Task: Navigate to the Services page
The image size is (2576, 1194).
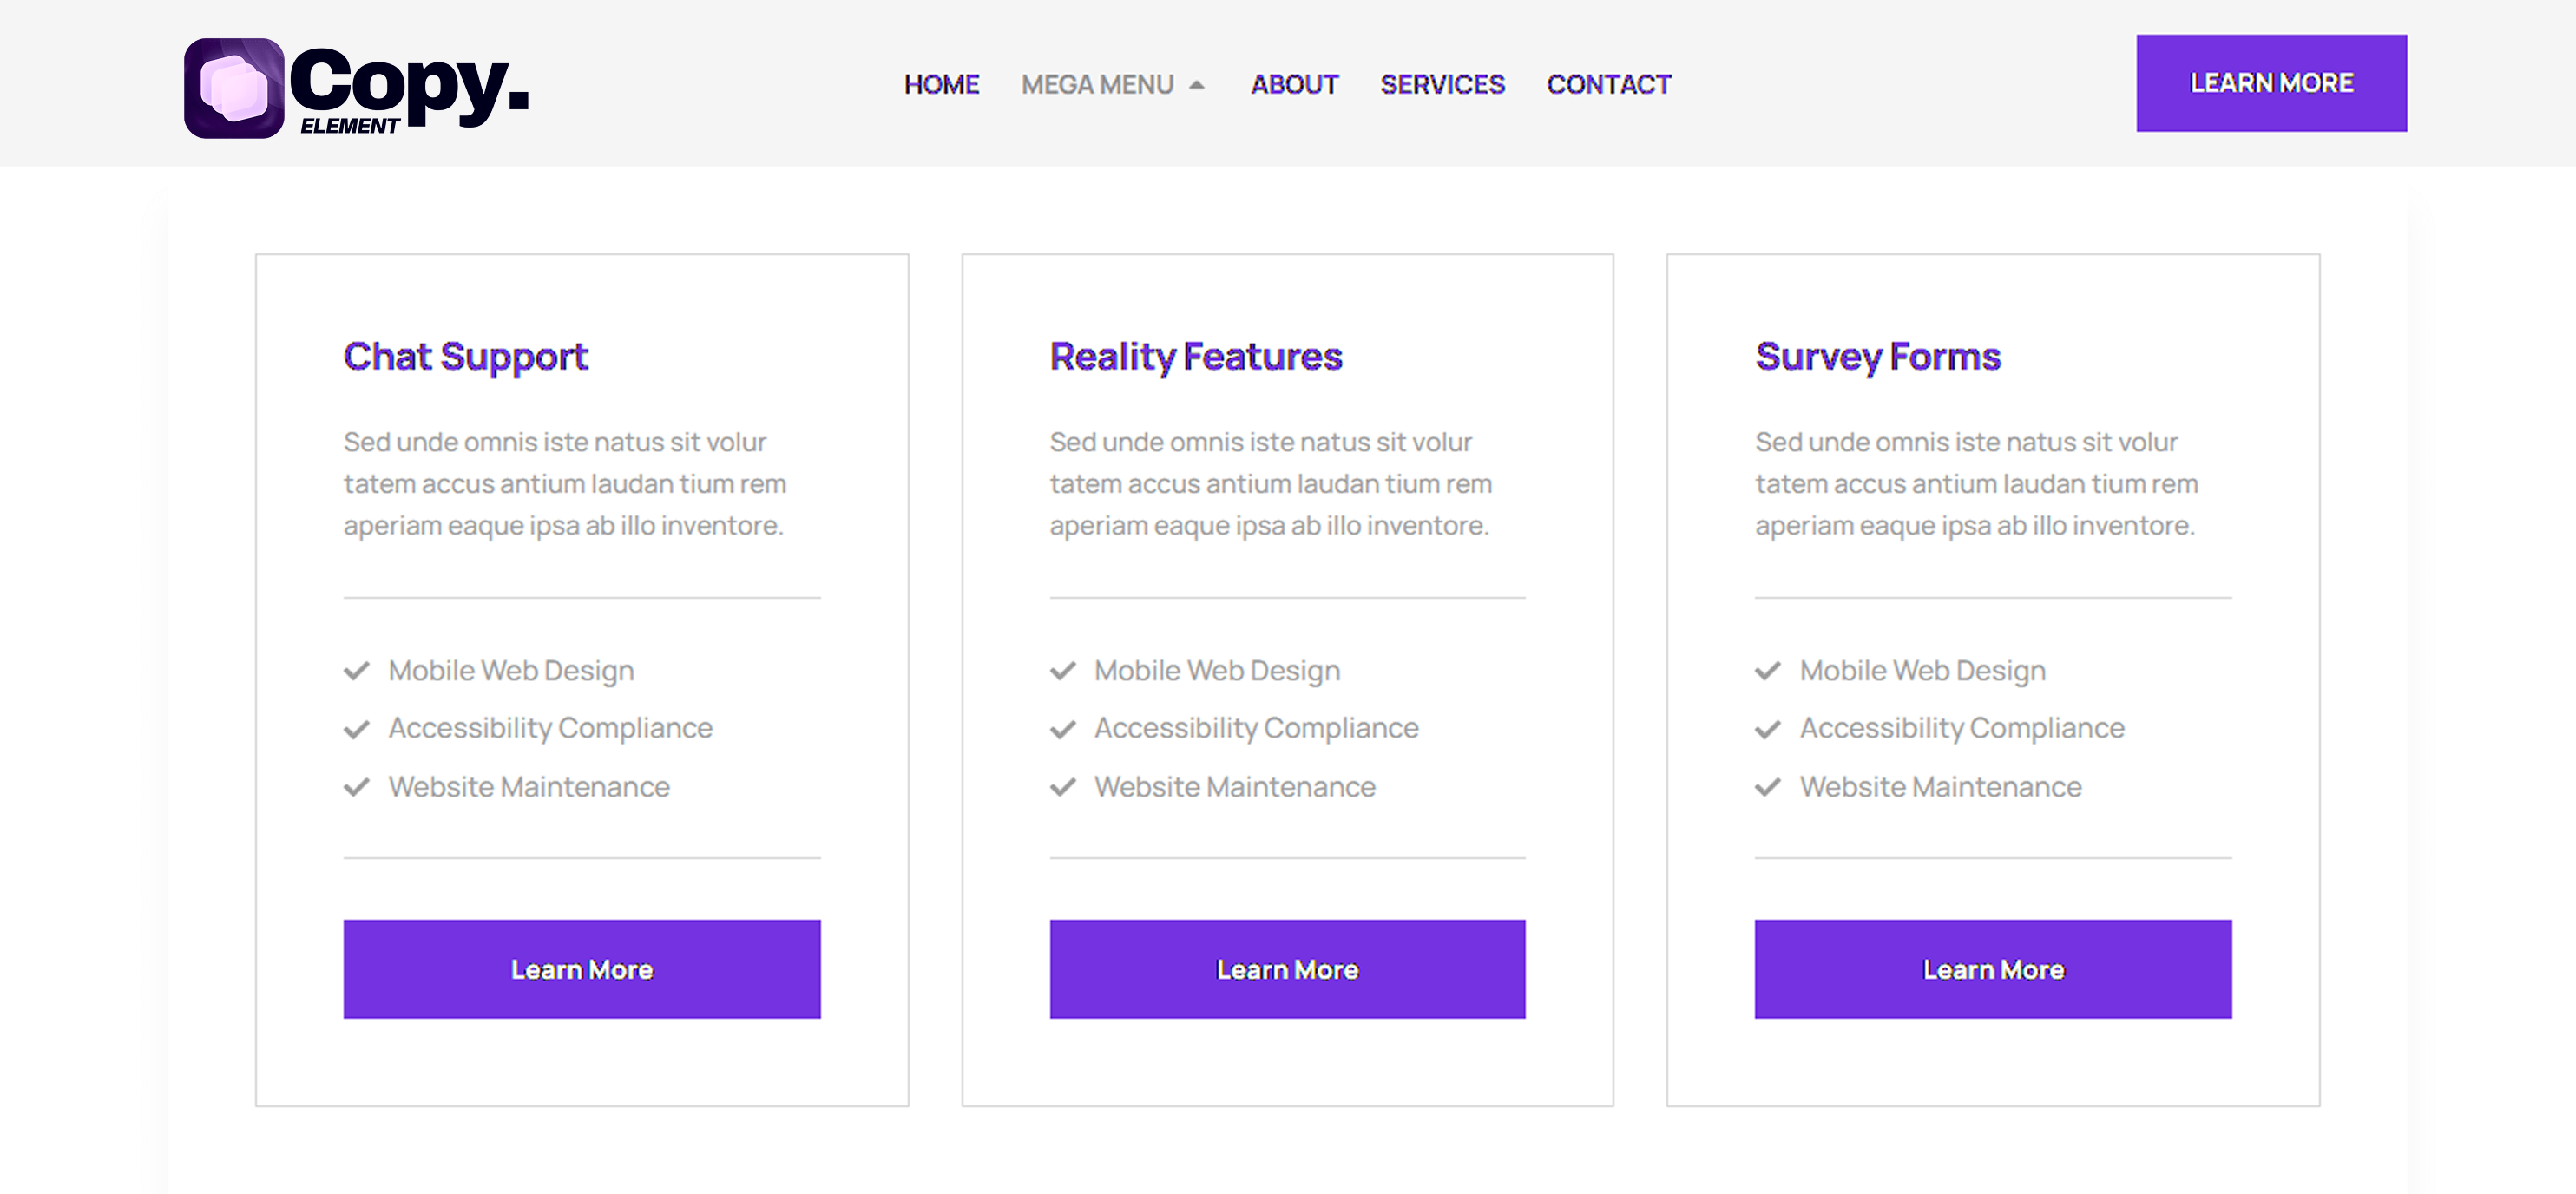Action: pyautogui.click(x=1442, y=85)
